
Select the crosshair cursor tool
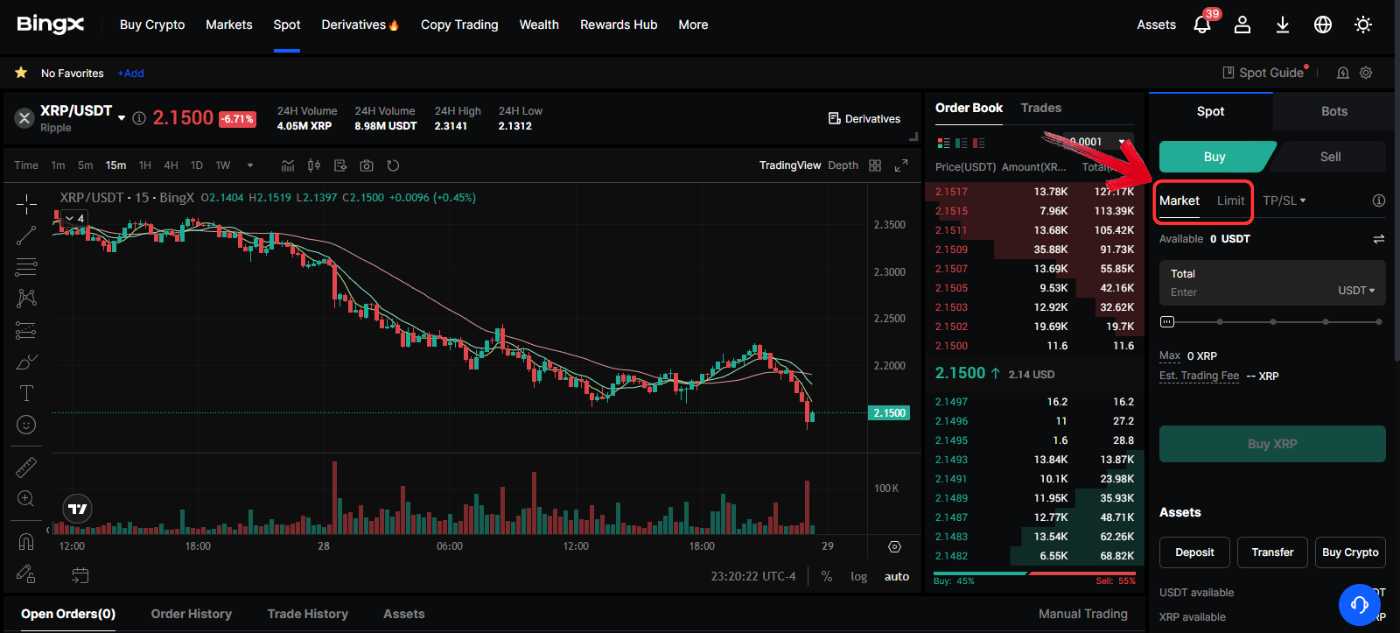coord(26,203)
